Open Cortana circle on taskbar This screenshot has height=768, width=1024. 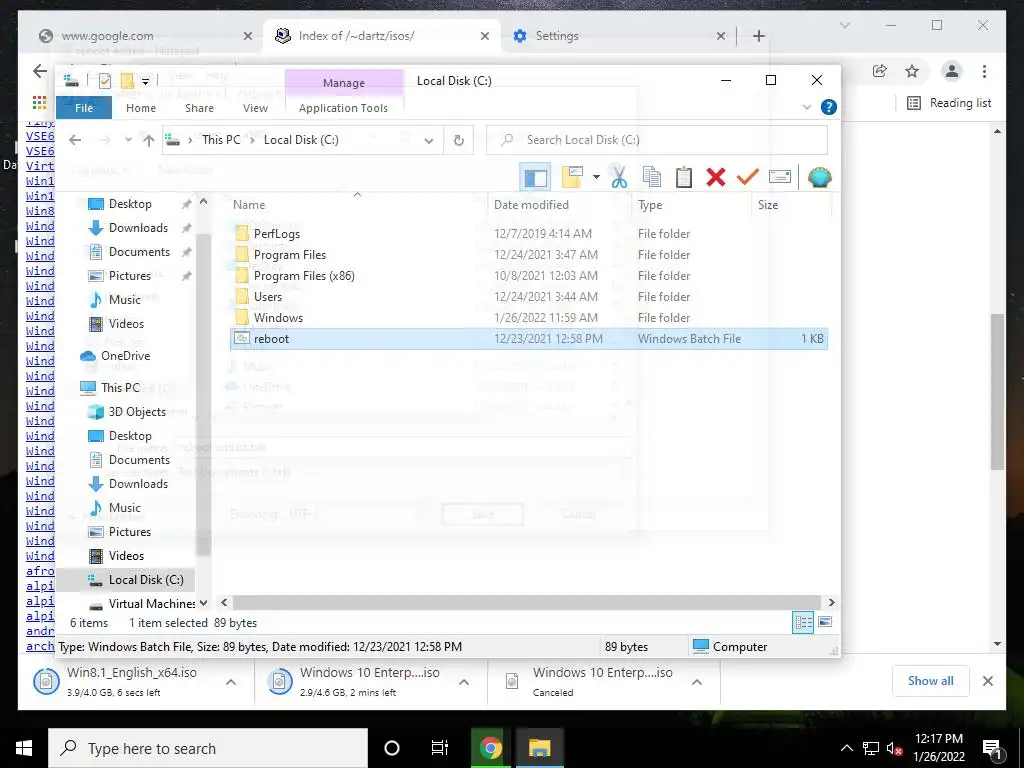[x=392, y=748]
